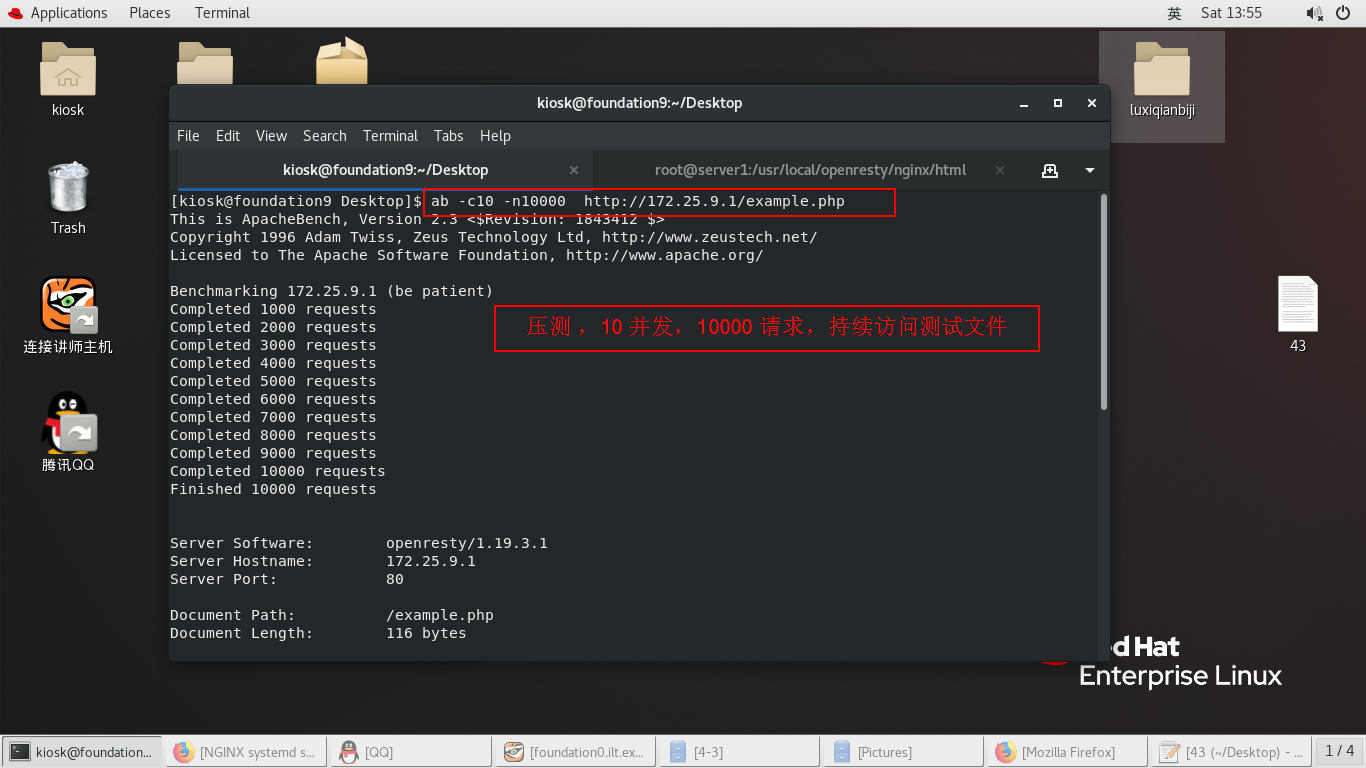Click the 'Completed 5000 requests' line
Viewport: 1366px width, 768px height.
point(273,381)
